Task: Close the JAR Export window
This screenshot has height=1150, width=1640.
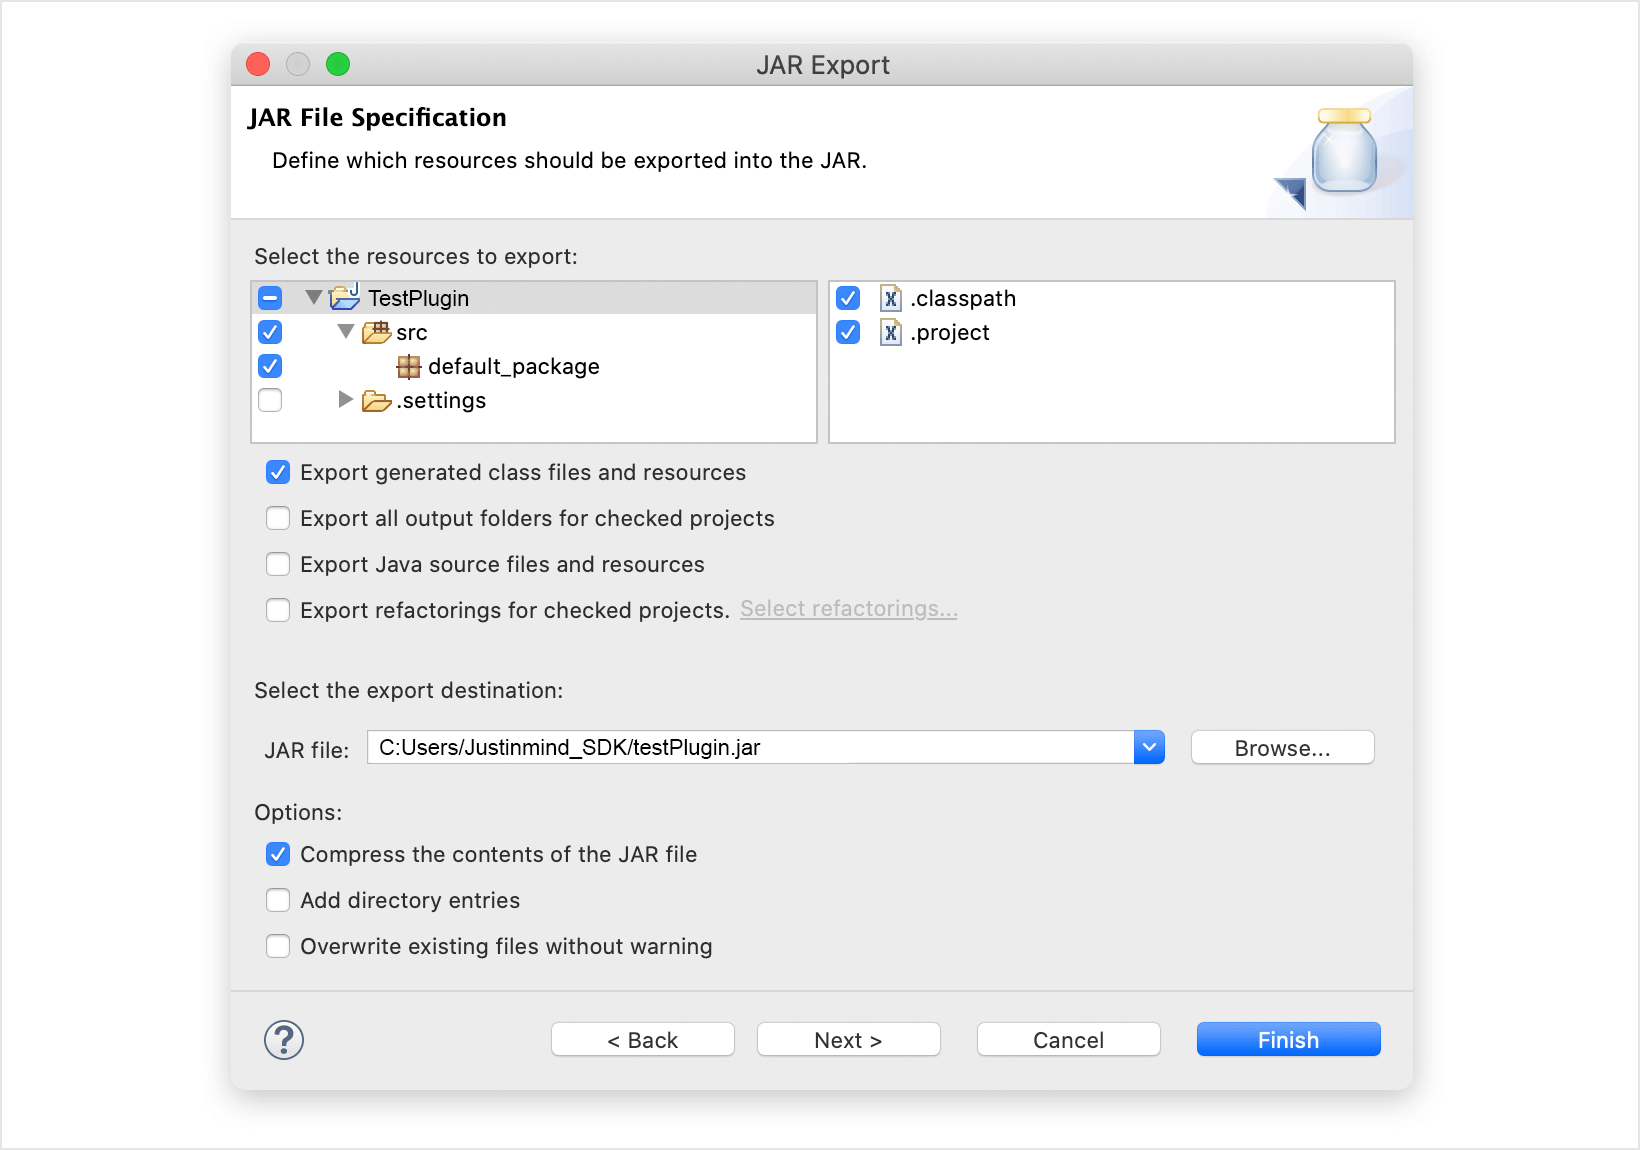Action: point(258,64)
